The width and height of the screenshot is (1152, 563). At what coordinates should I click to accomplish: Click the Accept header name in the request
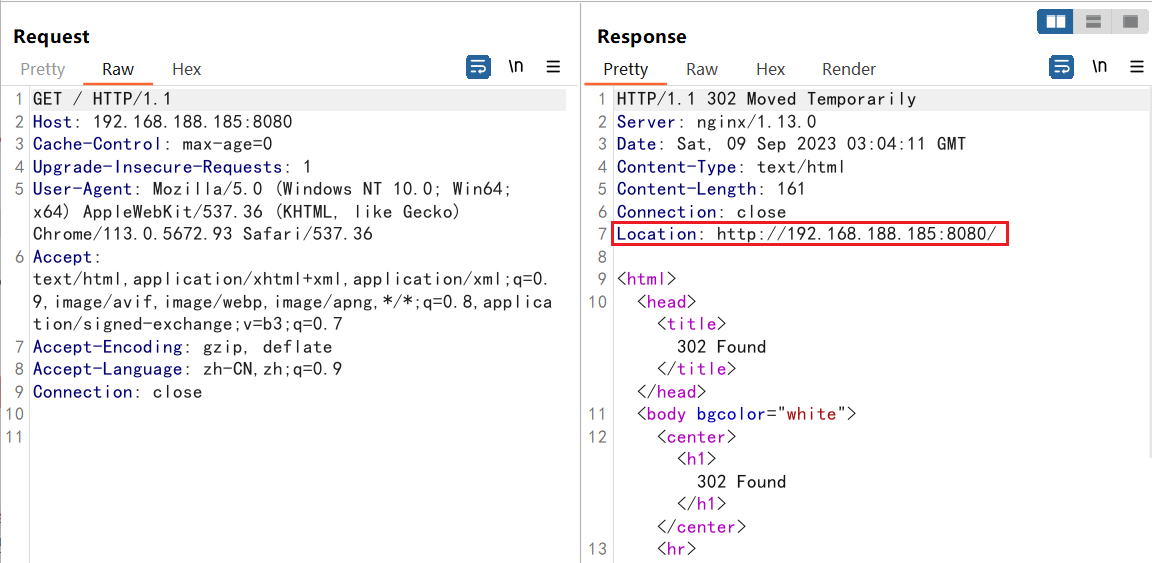click(x=62, y=257)
